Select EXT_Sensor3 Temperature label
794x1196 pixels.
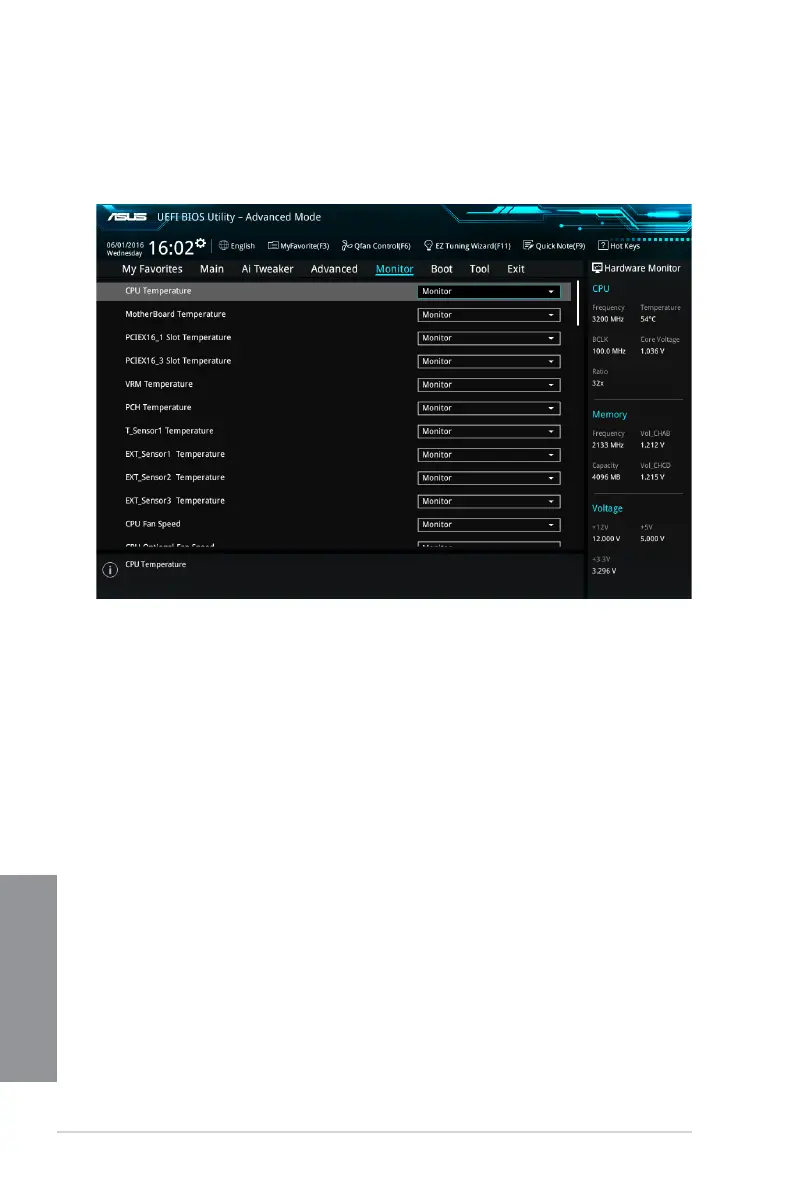[x=175, y=501]
